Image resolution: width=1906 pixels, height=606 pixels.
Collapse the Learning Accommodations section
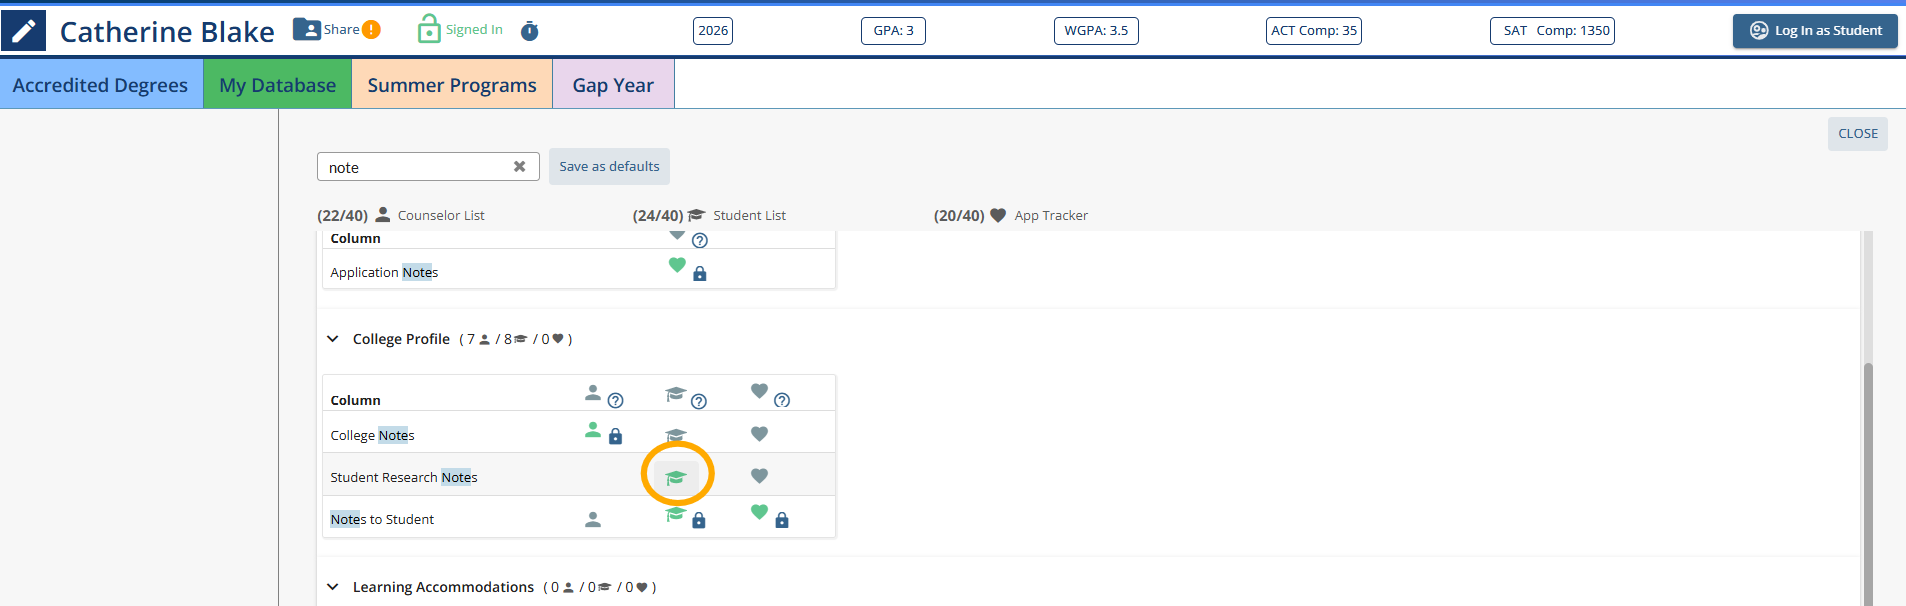(333, 587)
